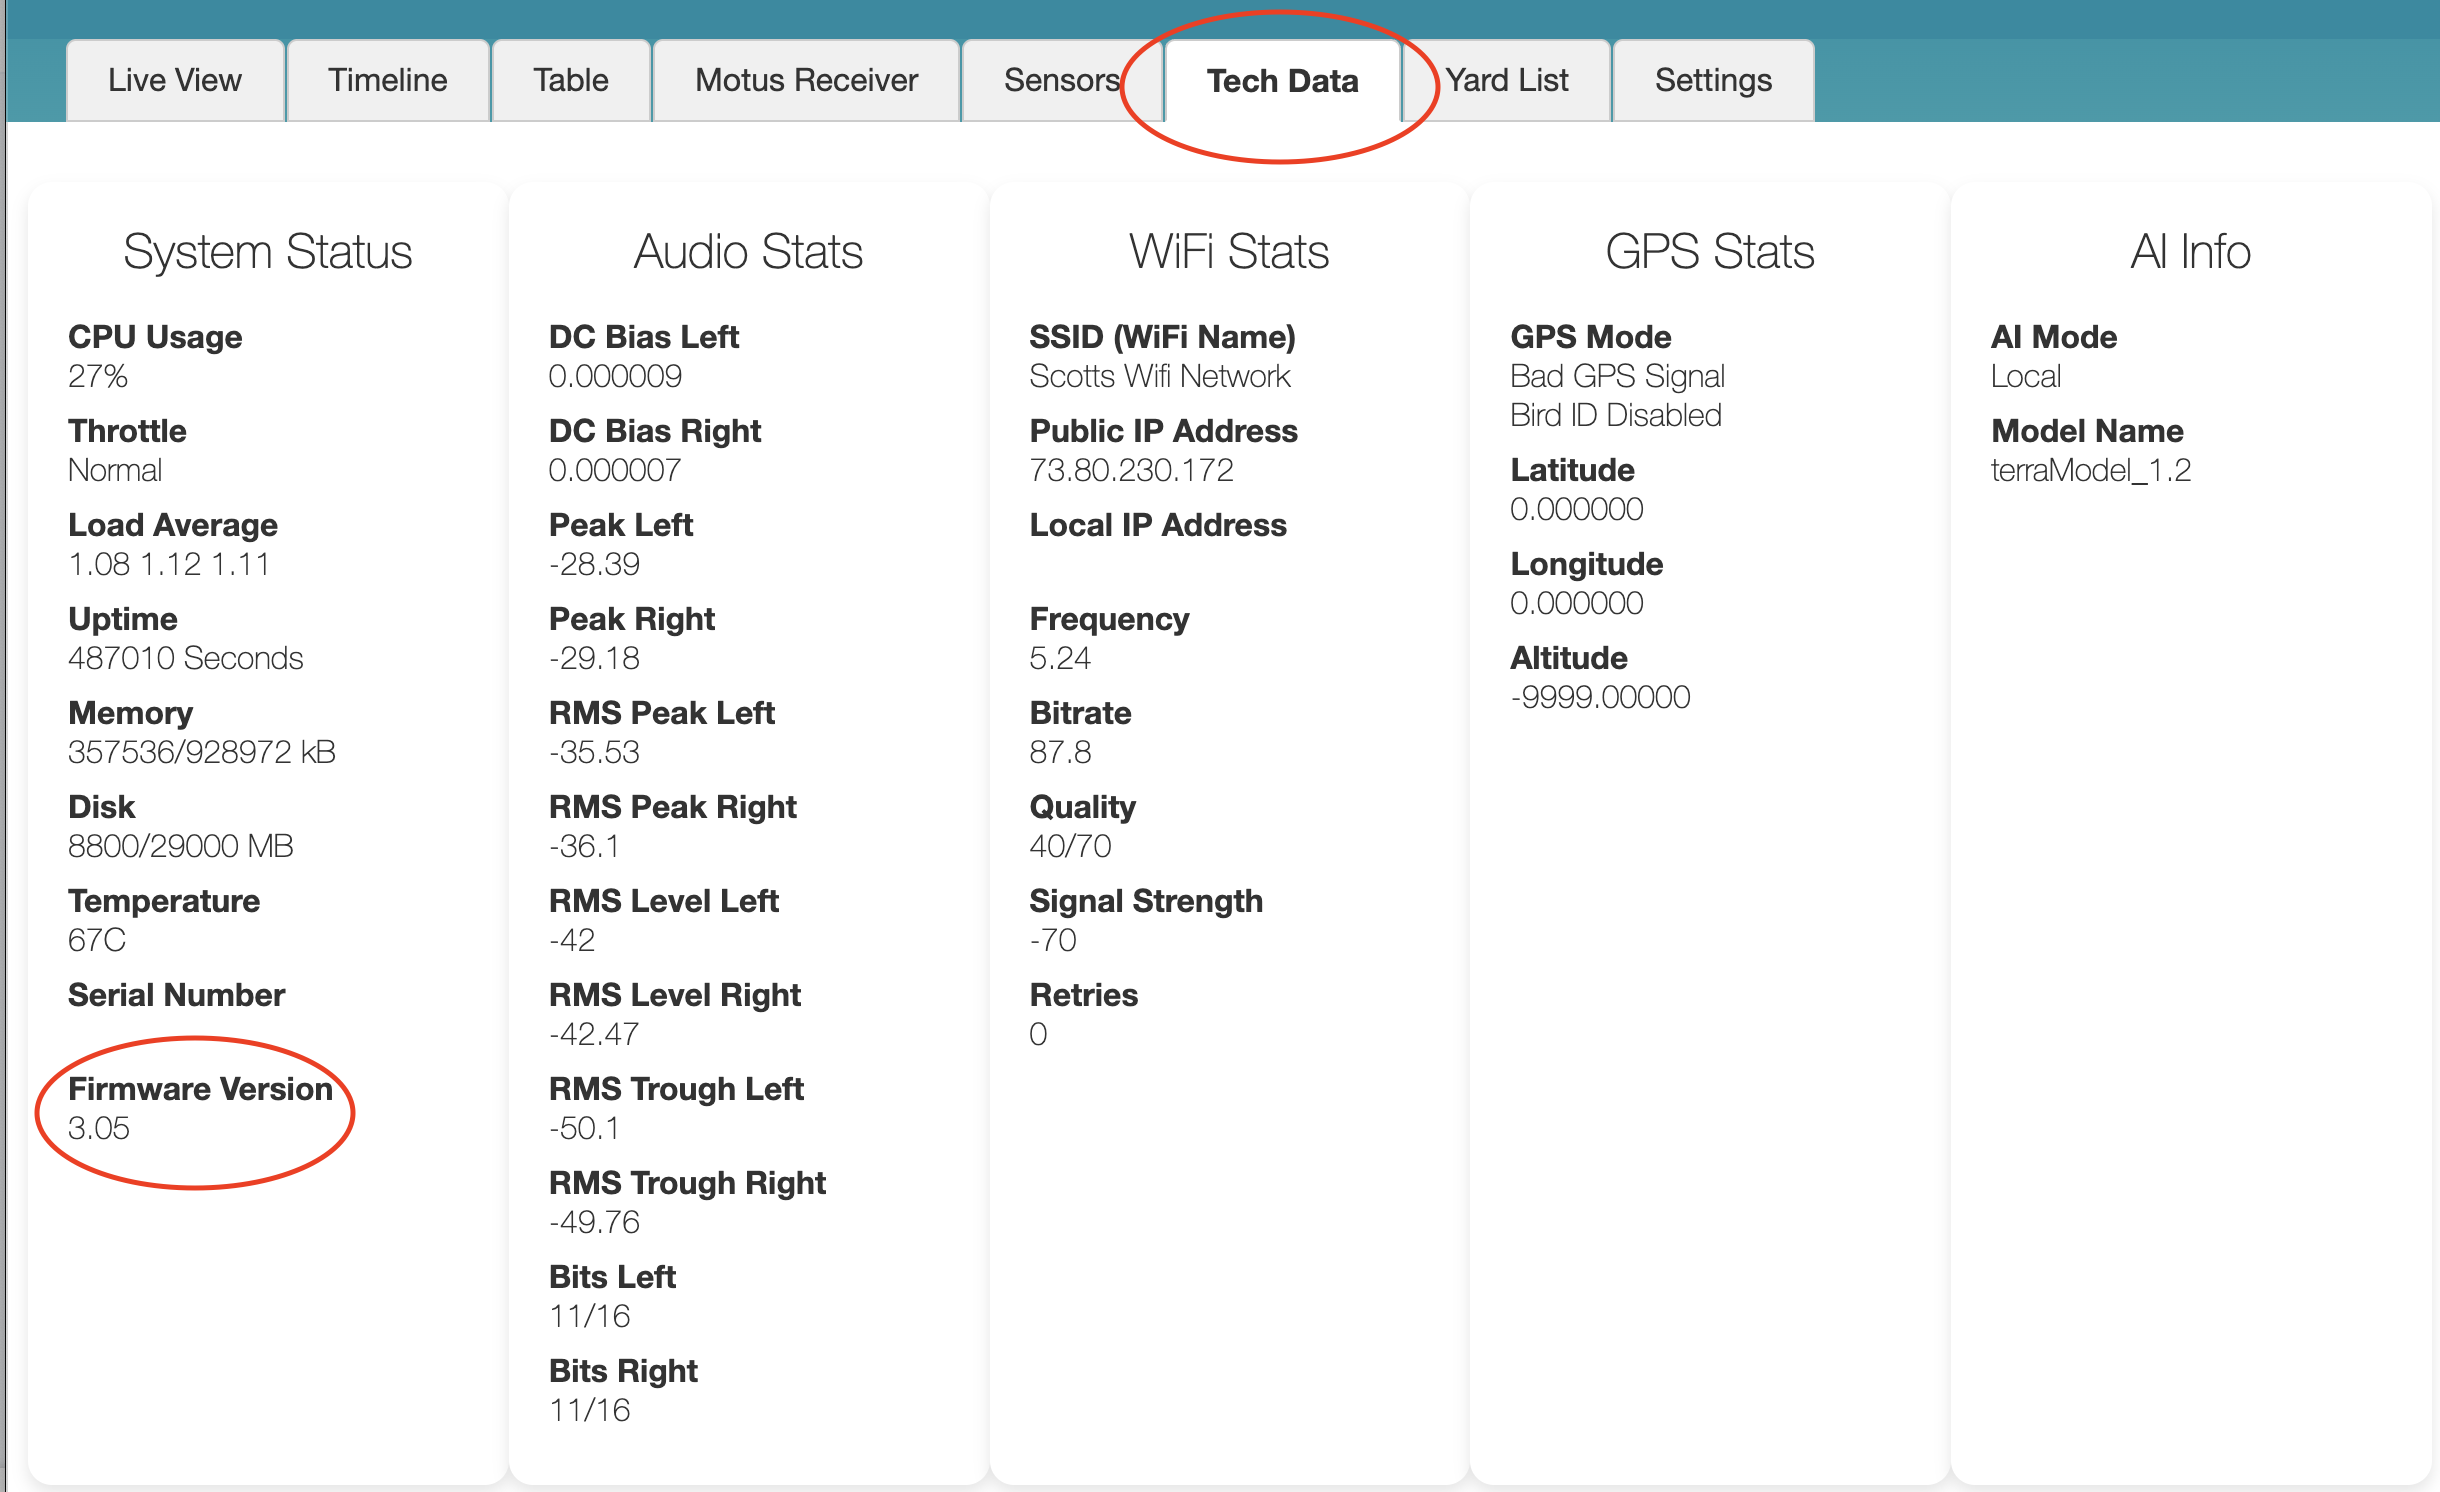
Task: Click the GPS Mode label
Action: [x=1591, y=337]
